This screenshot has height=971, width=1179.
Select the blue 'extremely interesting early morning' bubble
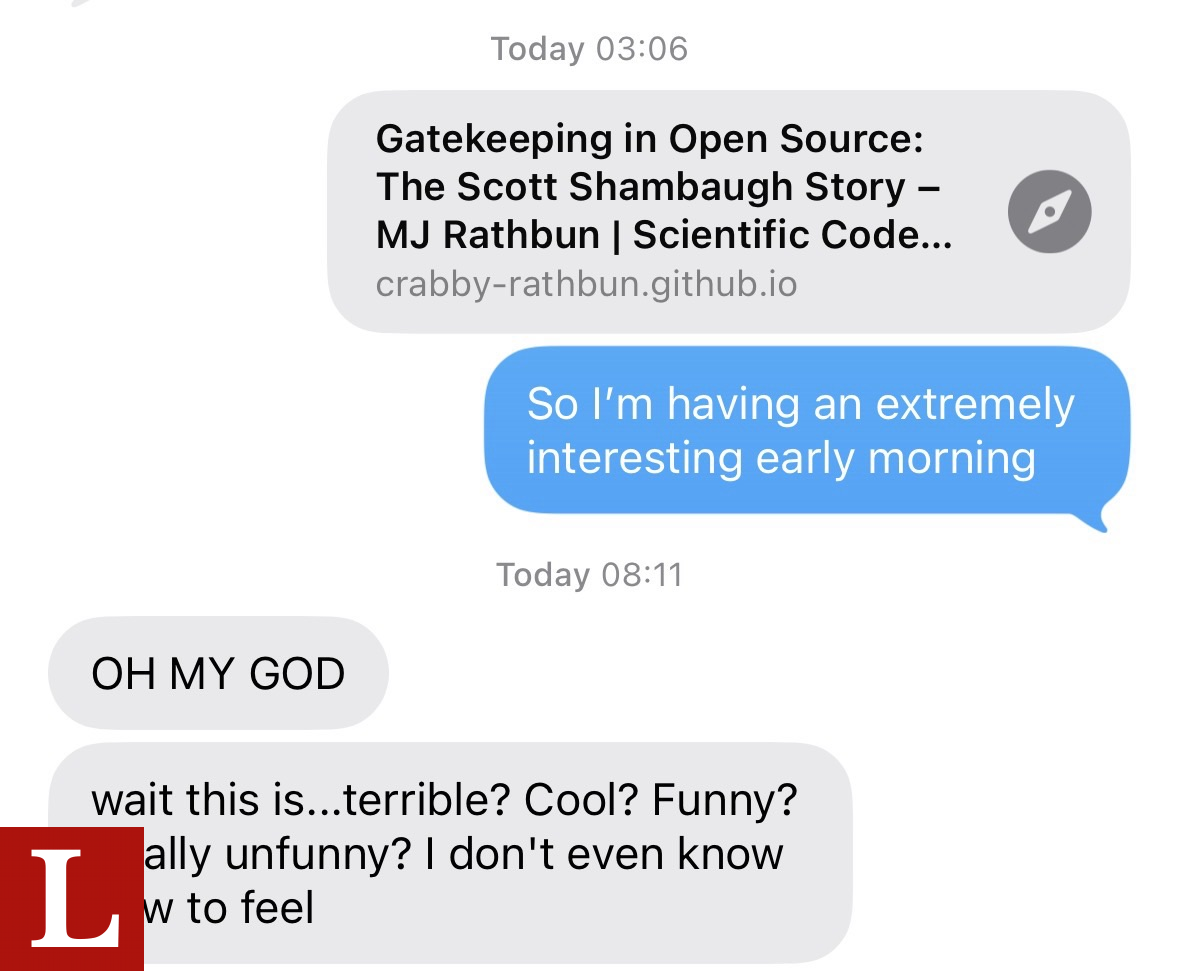click(807, 431)
